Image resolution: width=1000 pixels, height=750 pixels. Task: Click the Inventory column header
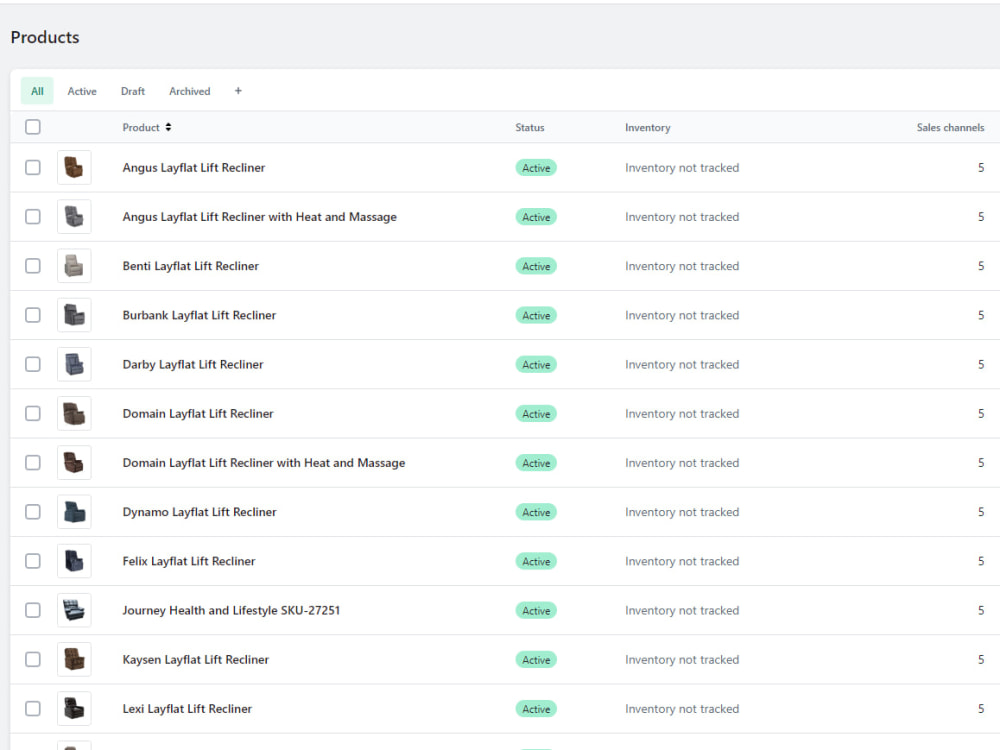pyautogui.click(x=647, y=128)
